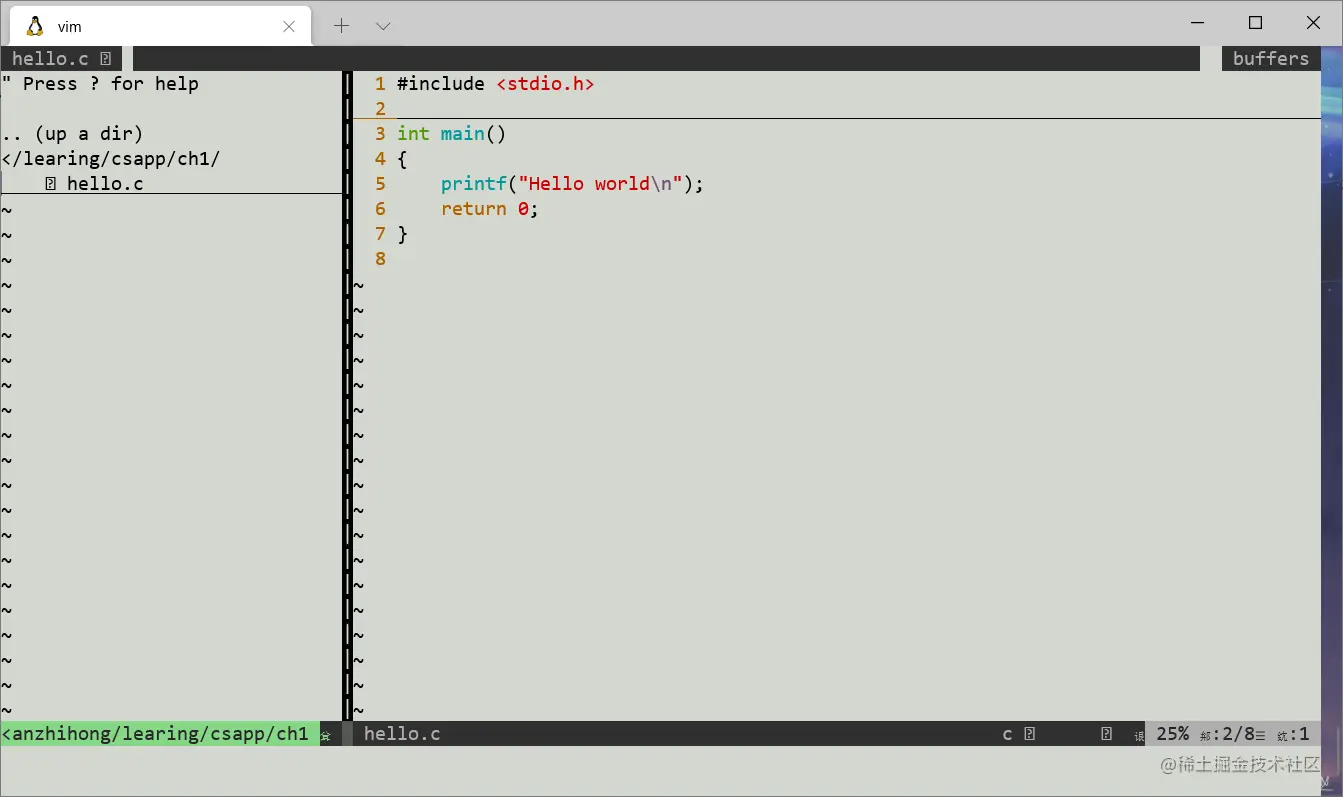Close the terminal window
The width and height of the screenshot is (1343, 797).
1314,23
